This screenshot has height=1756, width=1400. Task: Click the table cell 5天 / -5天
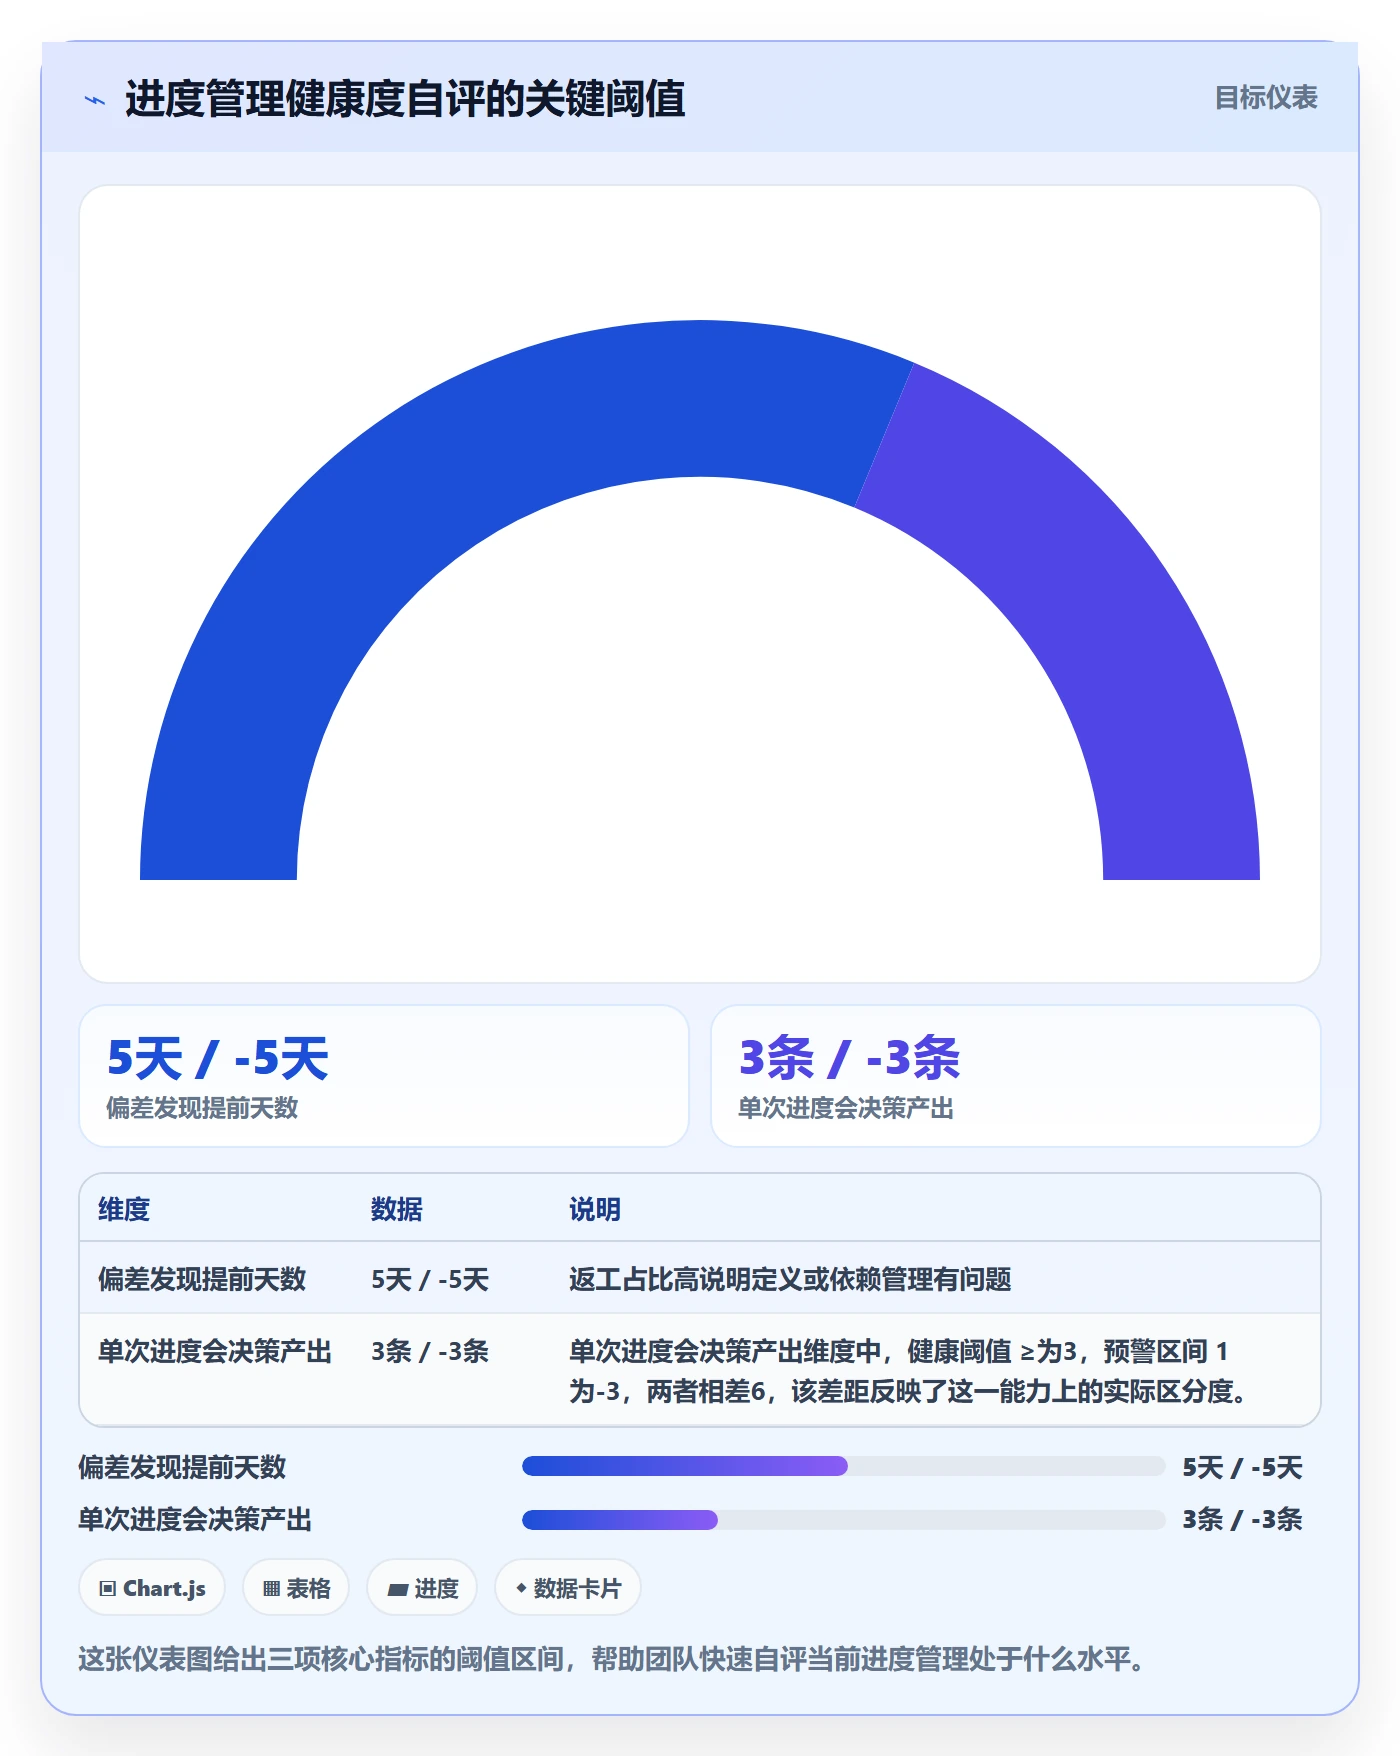tap(430, 1279)
